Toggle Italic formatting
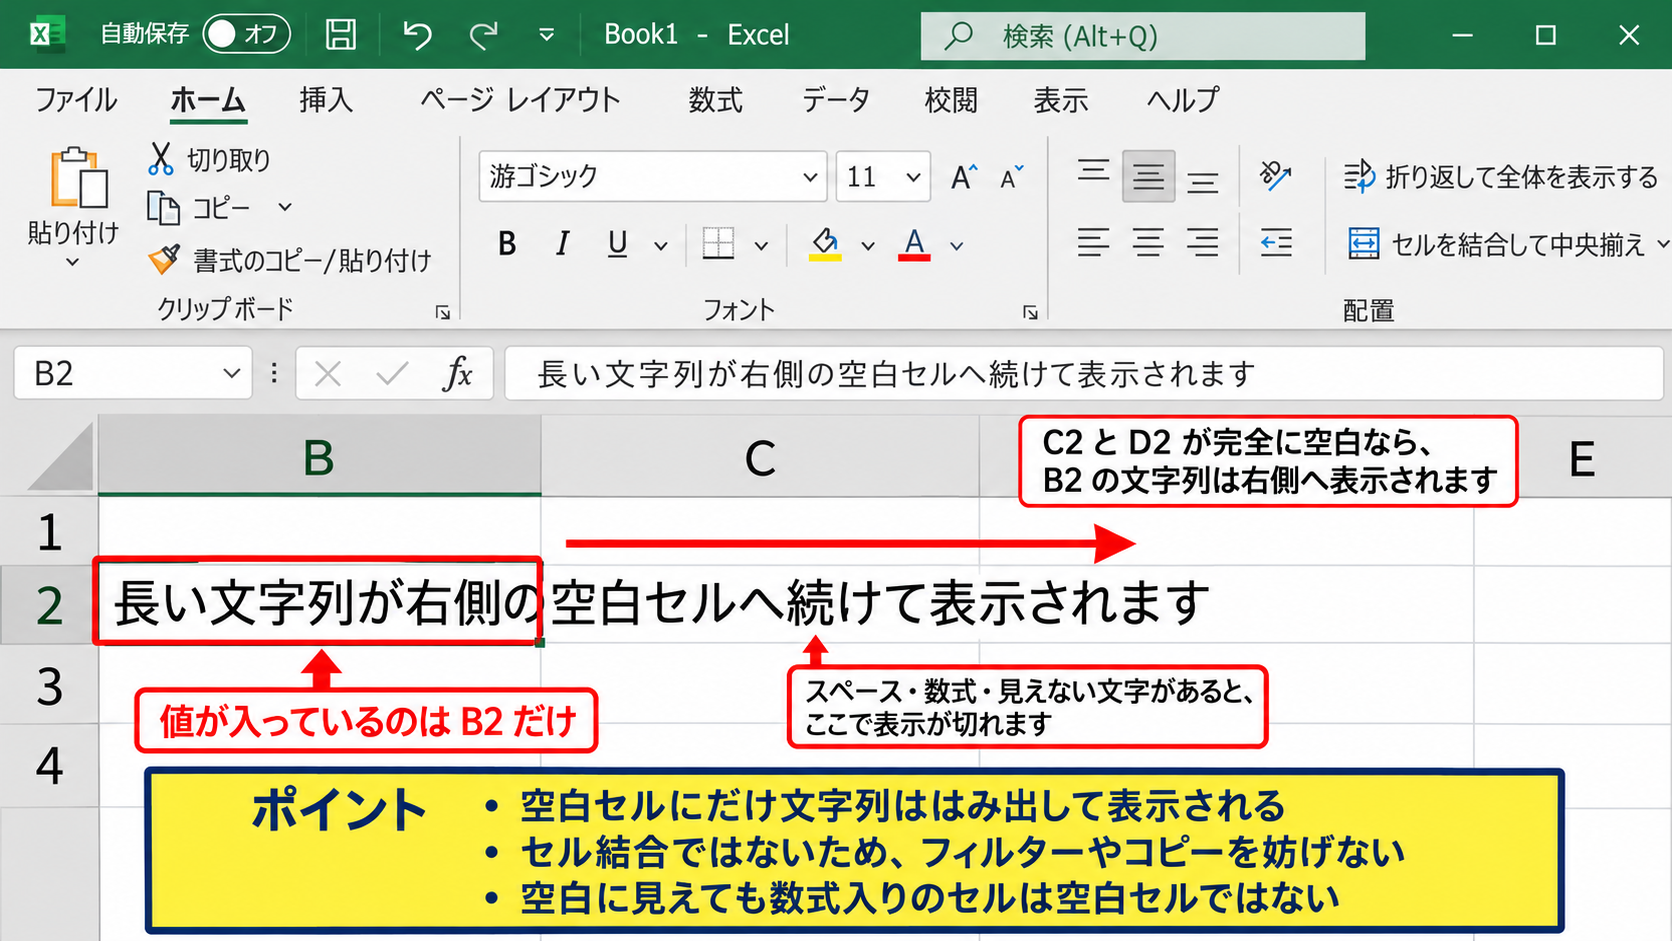The width and height of the screenshot is (1672, 941). coord(562,243)
